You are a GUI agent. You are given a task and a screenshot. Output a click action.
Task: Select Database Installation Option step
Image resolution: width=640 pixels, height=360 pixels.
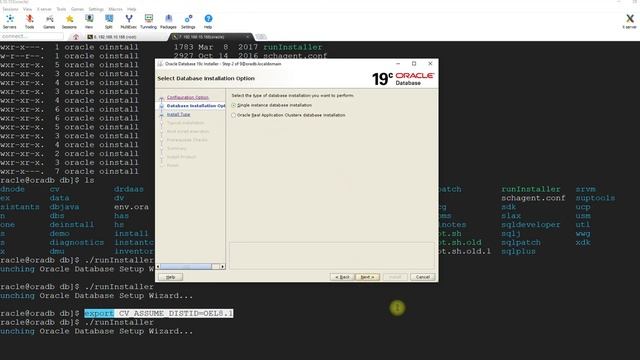pyautogui.click(x=196, y=106)
